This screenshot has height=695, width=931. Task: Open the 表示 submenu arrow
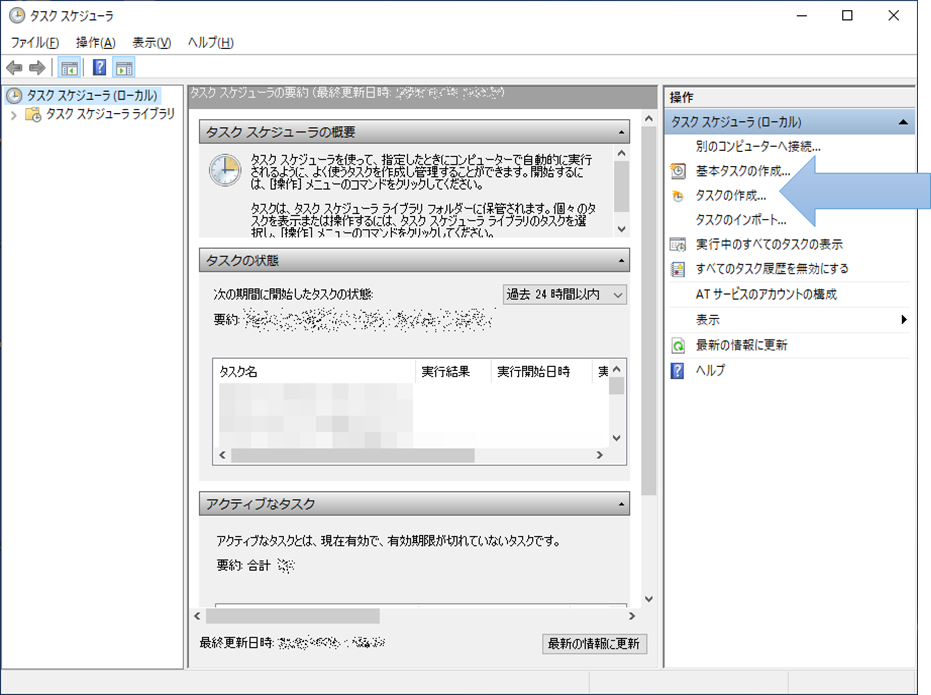pyautogui.click(x=904, y=320)
